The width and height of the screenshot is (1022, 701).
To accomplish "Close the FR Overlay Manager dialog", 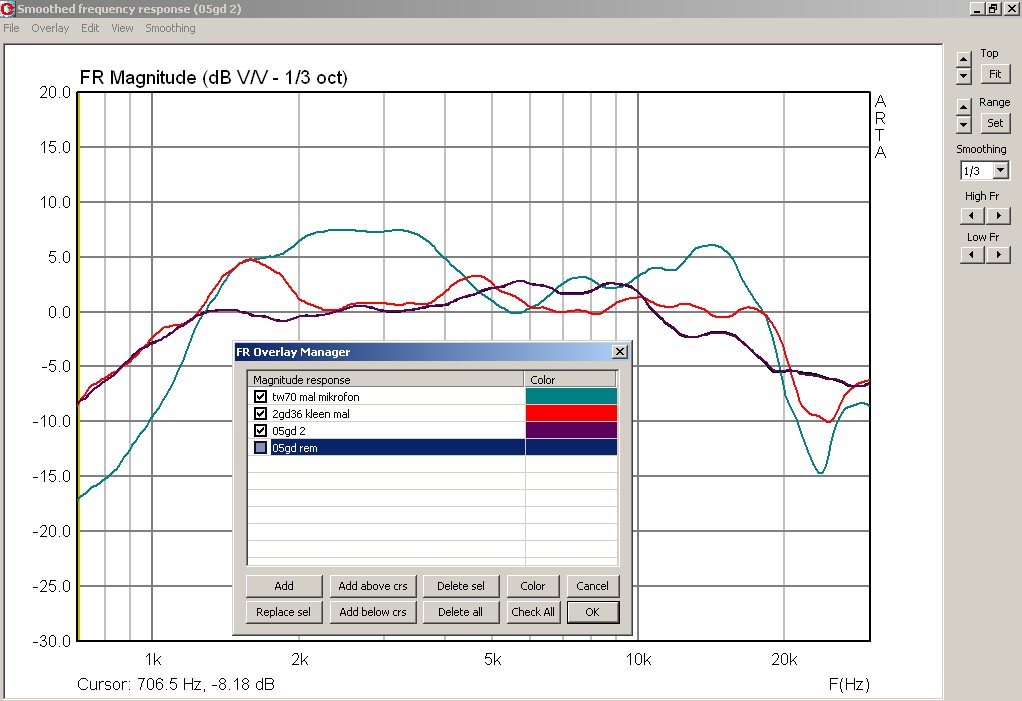I will click(620, 352).
